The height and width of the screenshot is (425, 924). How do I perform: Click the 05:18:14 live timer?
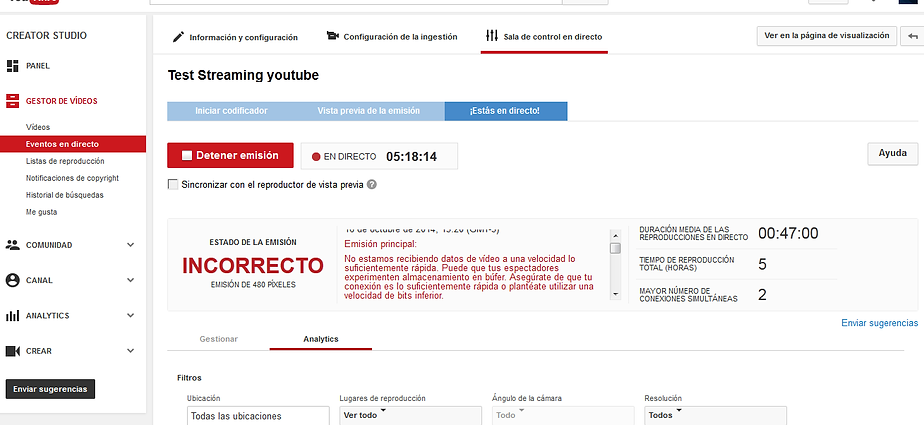[x=411, y=157]
